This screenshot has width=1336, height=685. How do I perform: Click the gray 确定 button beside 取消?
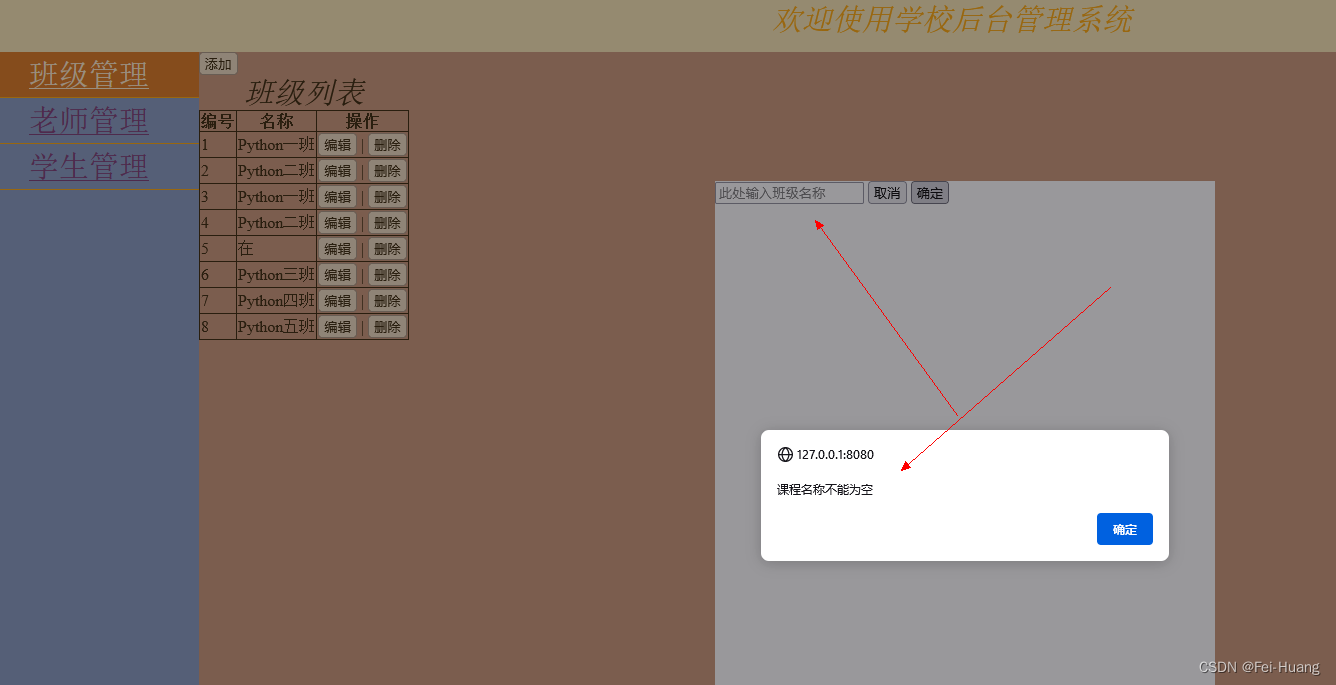[x=930, y=193]
